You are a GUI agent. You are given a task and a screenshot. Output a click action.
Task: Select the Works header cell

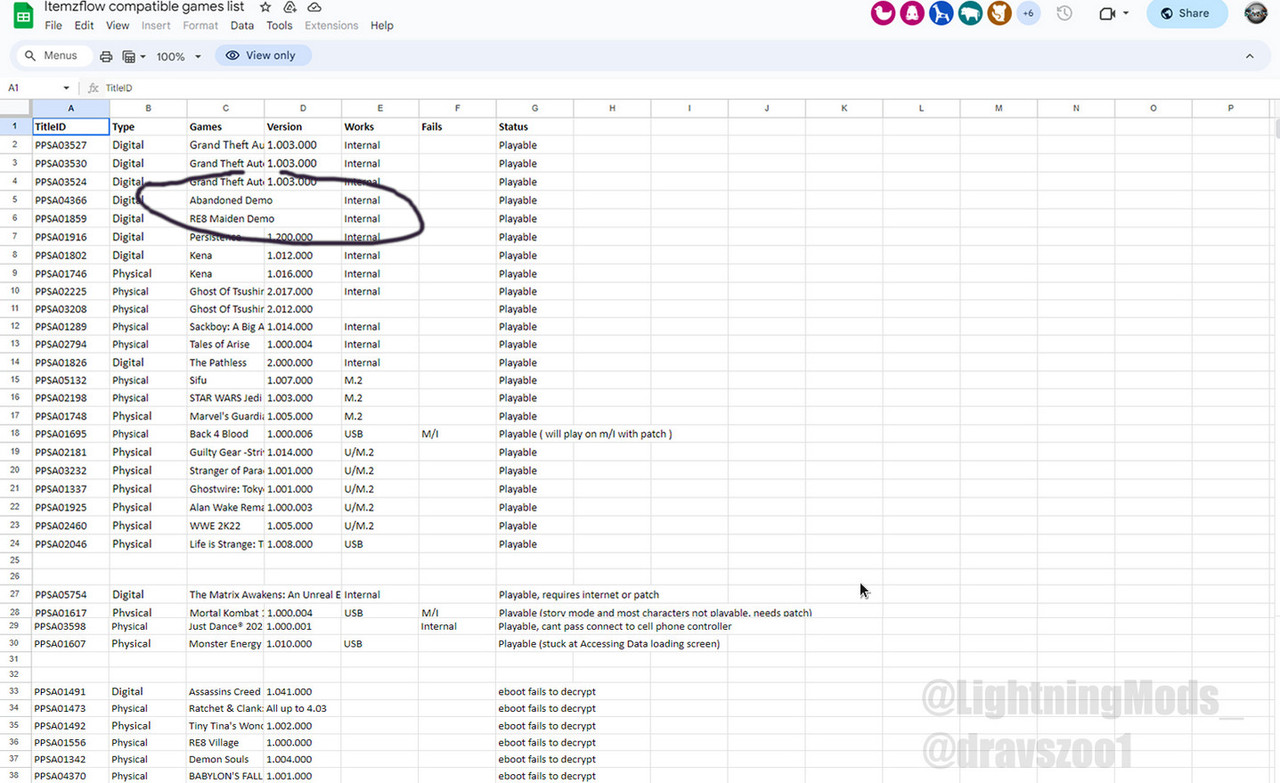click(380, 127)
